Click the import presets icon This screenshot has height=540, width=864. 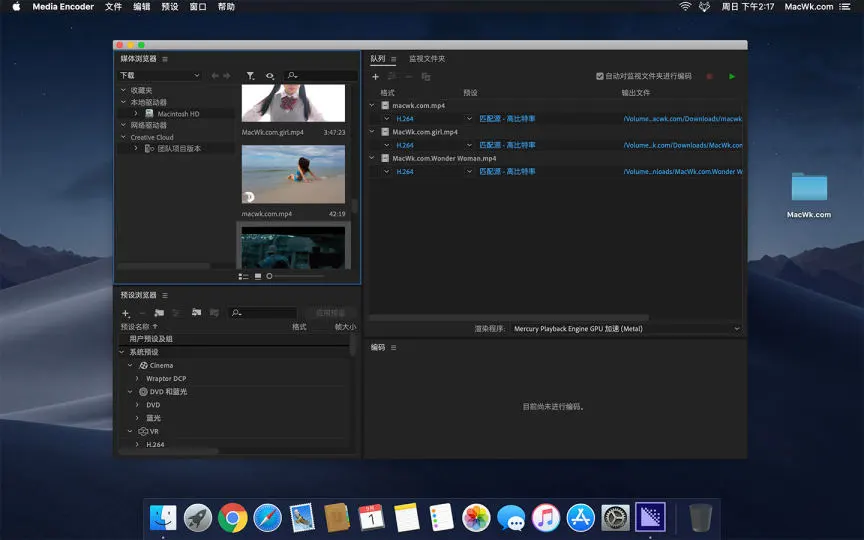click(x=196, y=312)
